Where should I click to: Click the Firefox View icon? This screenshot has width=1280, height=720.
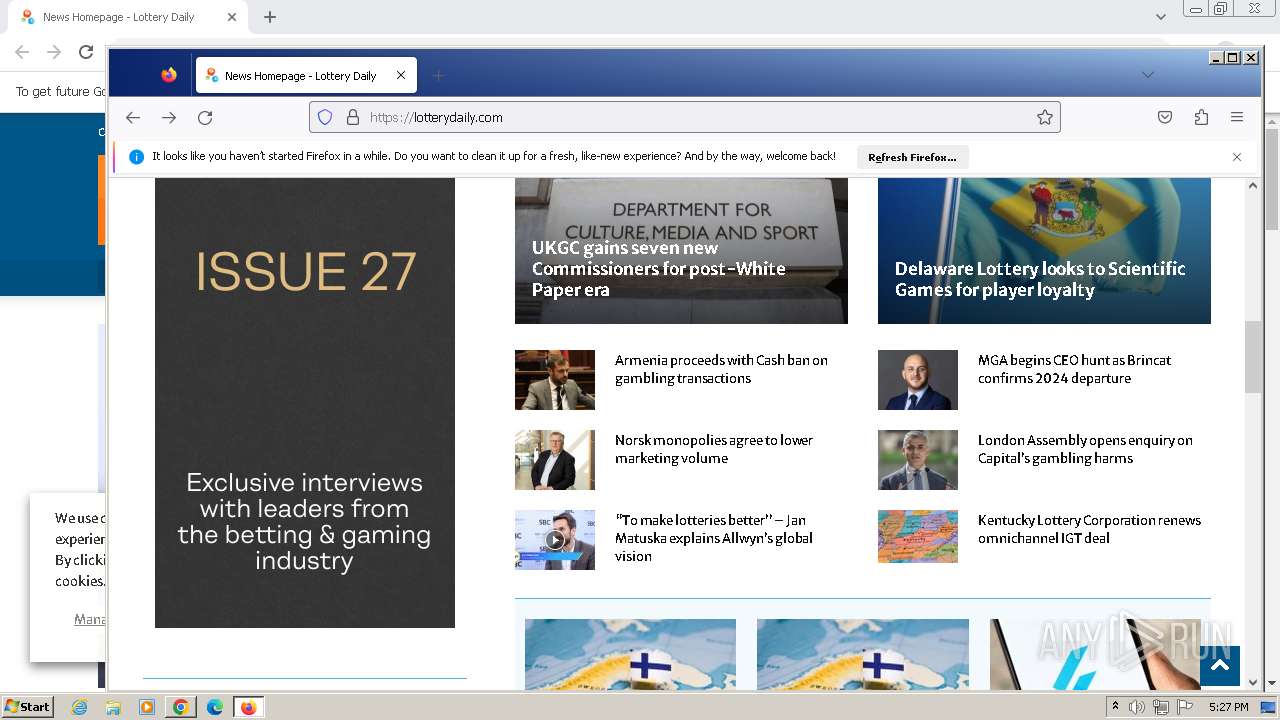click(x=169, y=75)
